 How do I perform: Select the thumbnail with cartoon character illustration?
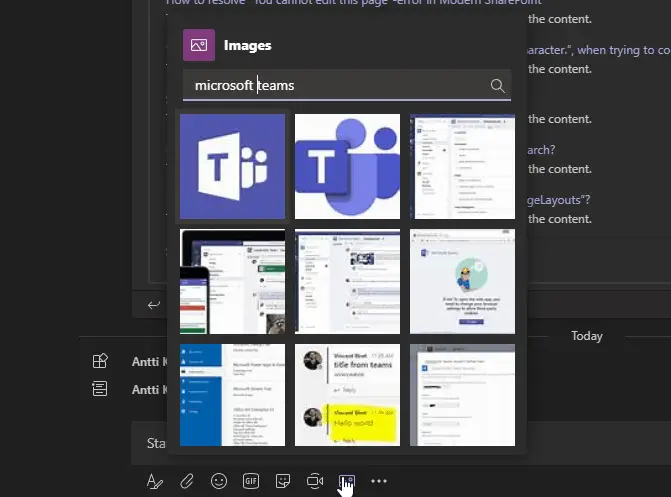click(x=462, y=281)
